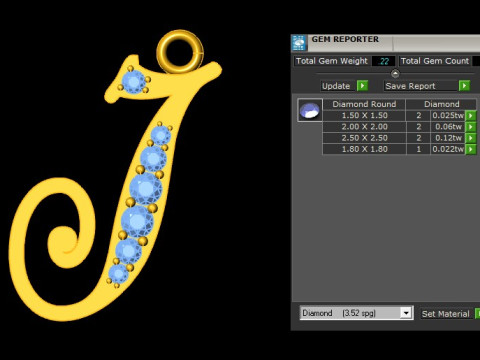This screenshot has height=360, width=480.
Task: Select the 1.80 X 1.80 size cell
Action: tap(364, 149)
